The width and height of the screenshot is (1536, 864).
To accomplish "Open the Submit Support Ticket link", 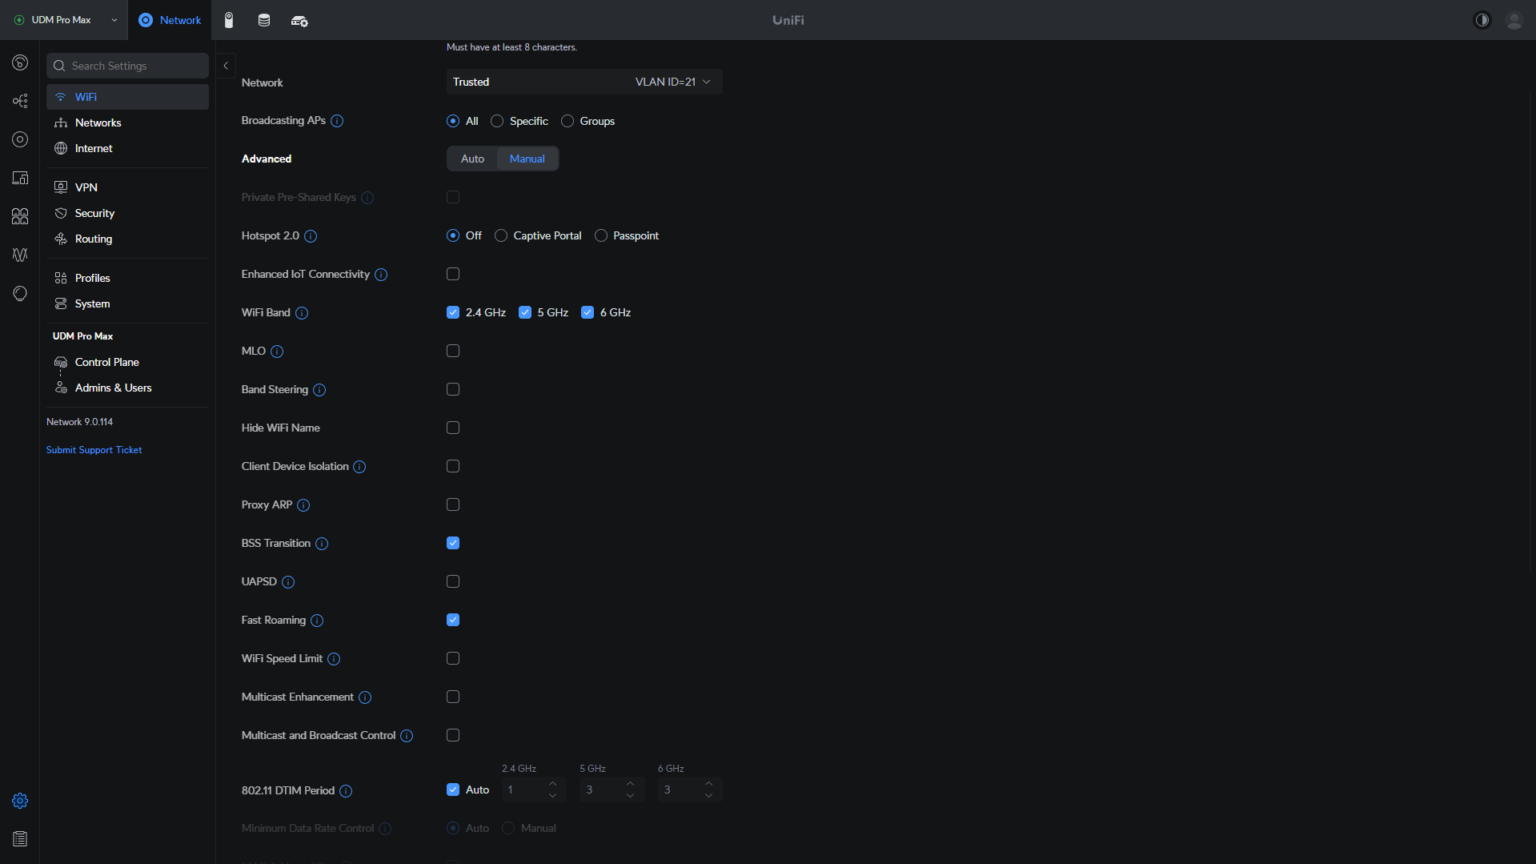I will pos(93,449).
